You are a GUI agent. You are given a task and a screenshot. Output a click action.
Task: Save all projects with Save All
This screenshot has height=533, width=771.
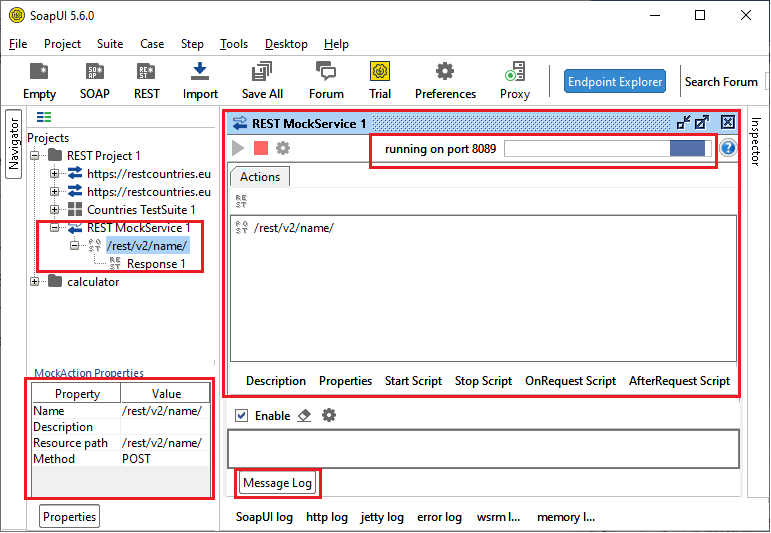tap(262, 81)
